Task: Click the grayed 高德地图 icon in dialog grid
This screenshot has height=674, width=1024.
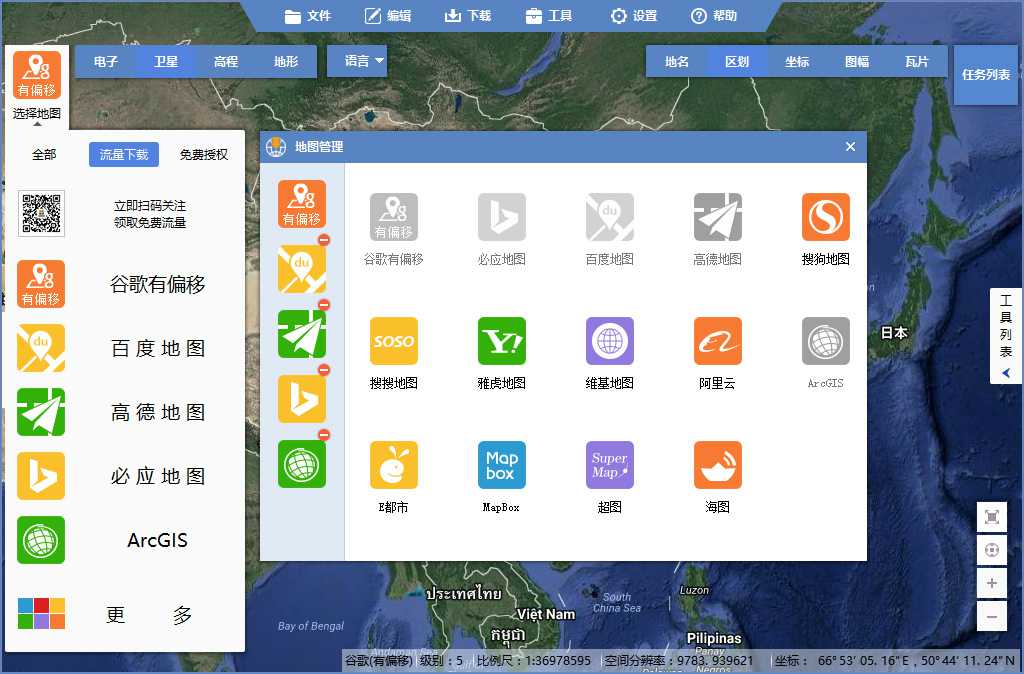Action: coord(718,217)
